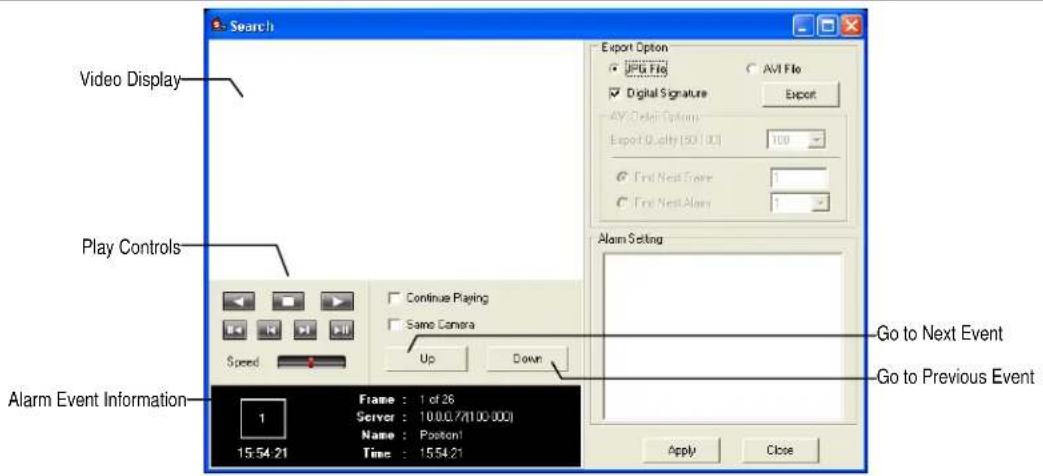Screen dimensions: 1043x476
Task: Click the Export button
Action: [x=800, y=94]
